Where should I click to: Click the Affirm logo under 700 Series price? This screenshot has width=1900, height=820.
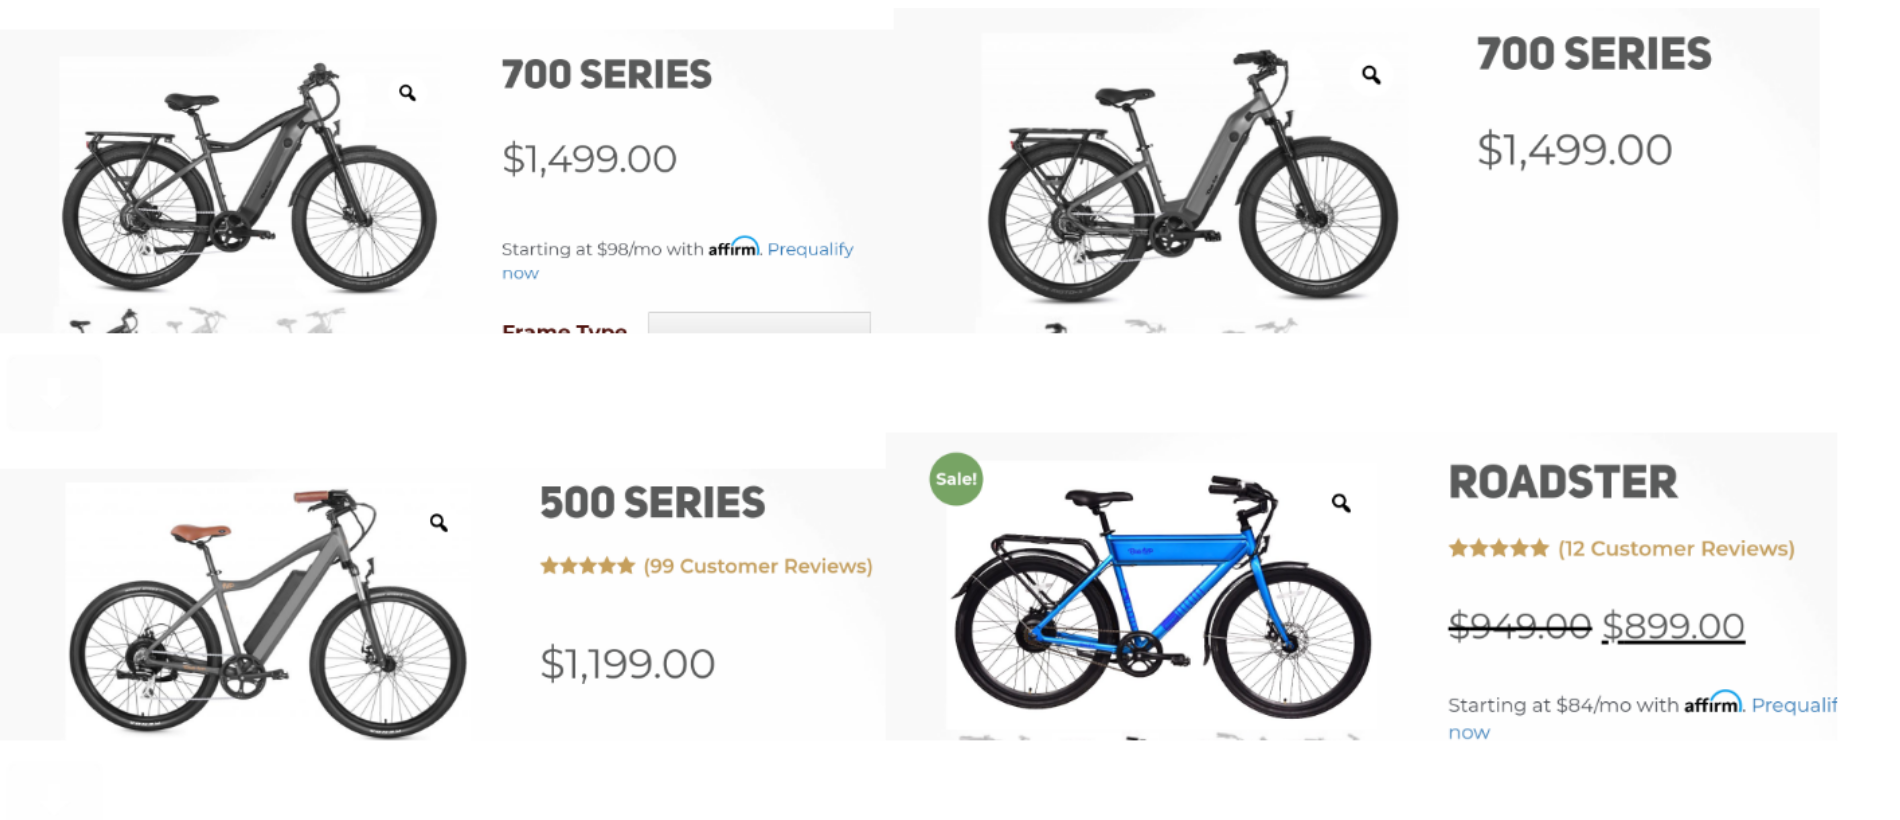click(734, 247)
